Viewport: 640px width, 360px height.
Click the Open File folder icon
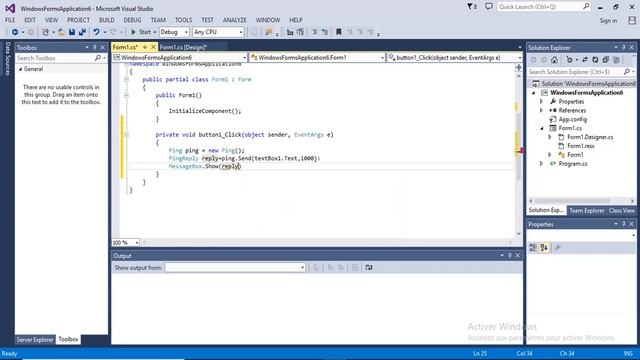[x=61, y=32]
